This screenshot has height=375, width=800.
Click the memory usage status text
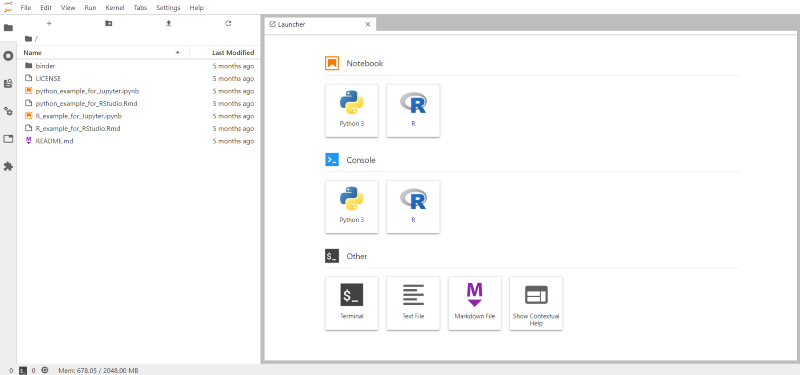click(x=98, y=370)
